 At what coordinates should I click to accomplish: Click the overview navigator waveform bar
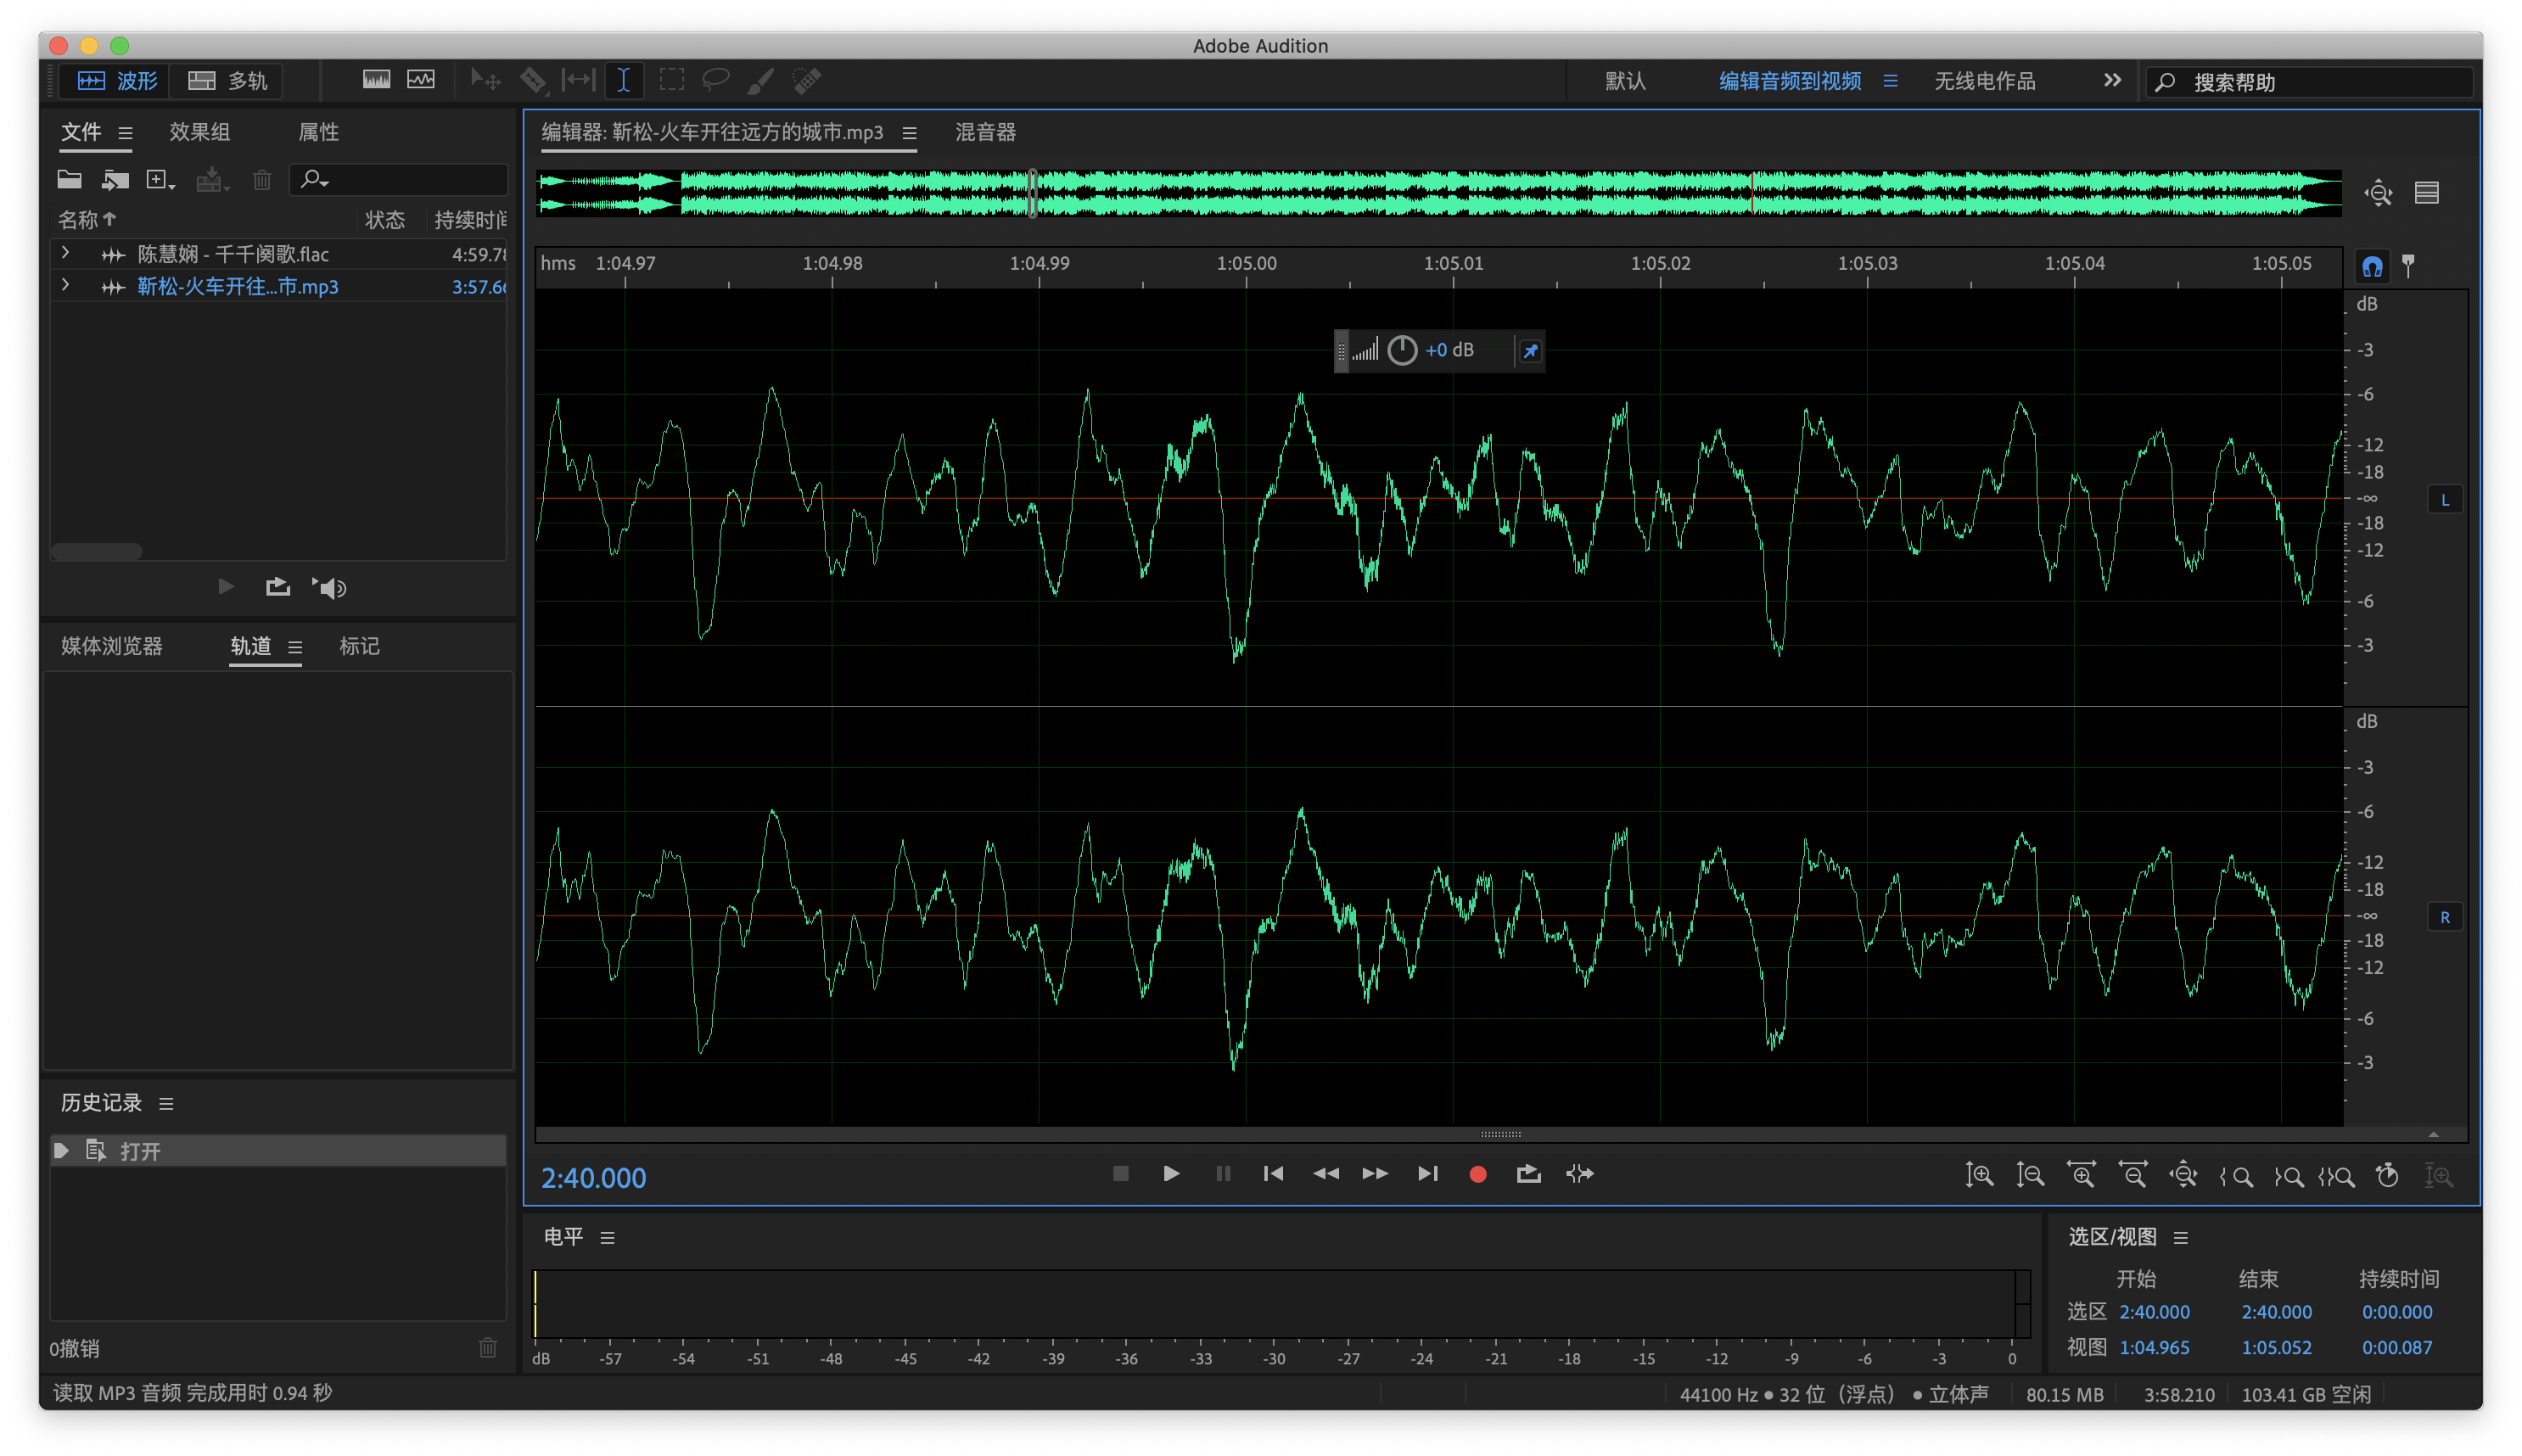pyautogui.click(x=1438, y=193)
